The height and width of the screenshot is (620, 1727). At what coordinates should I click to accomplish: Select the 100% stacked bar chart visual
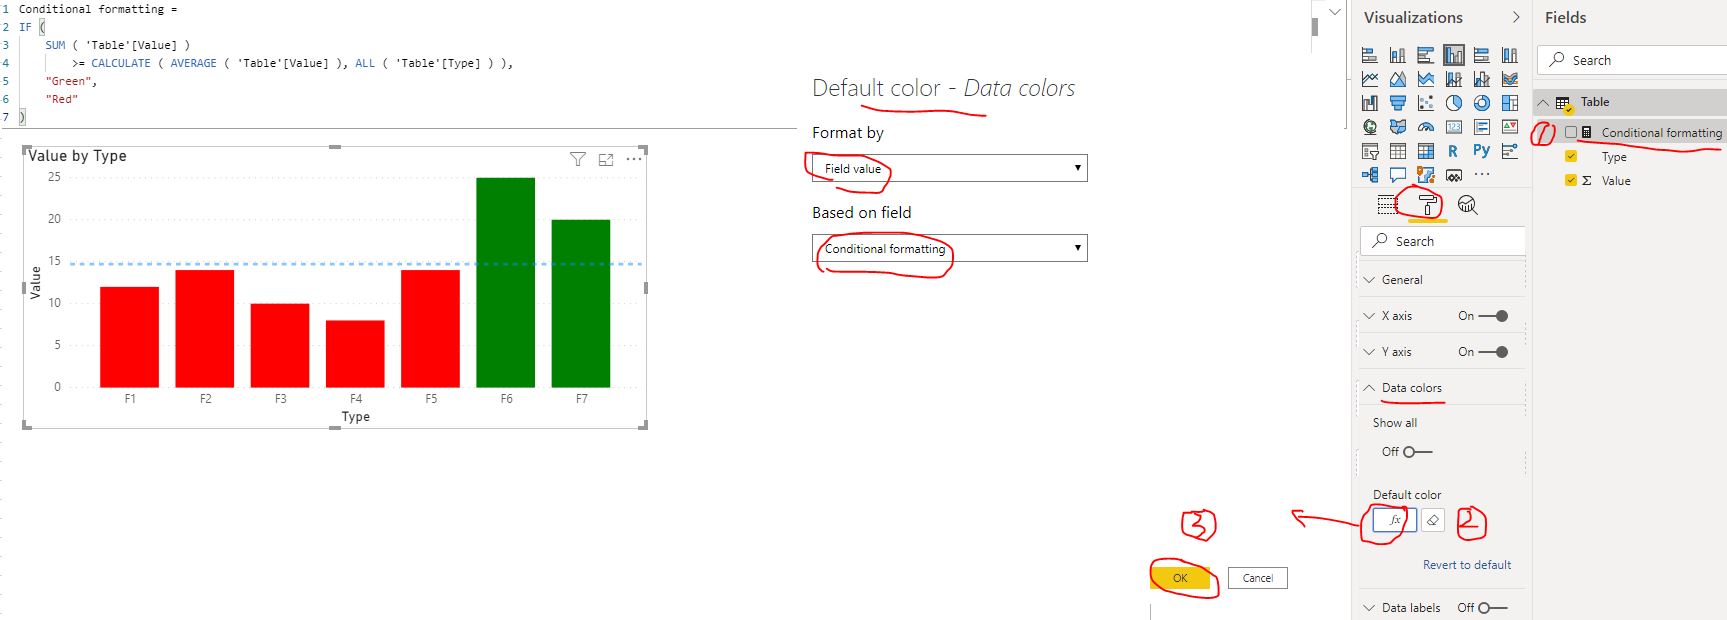click(x=1482, y=55)
